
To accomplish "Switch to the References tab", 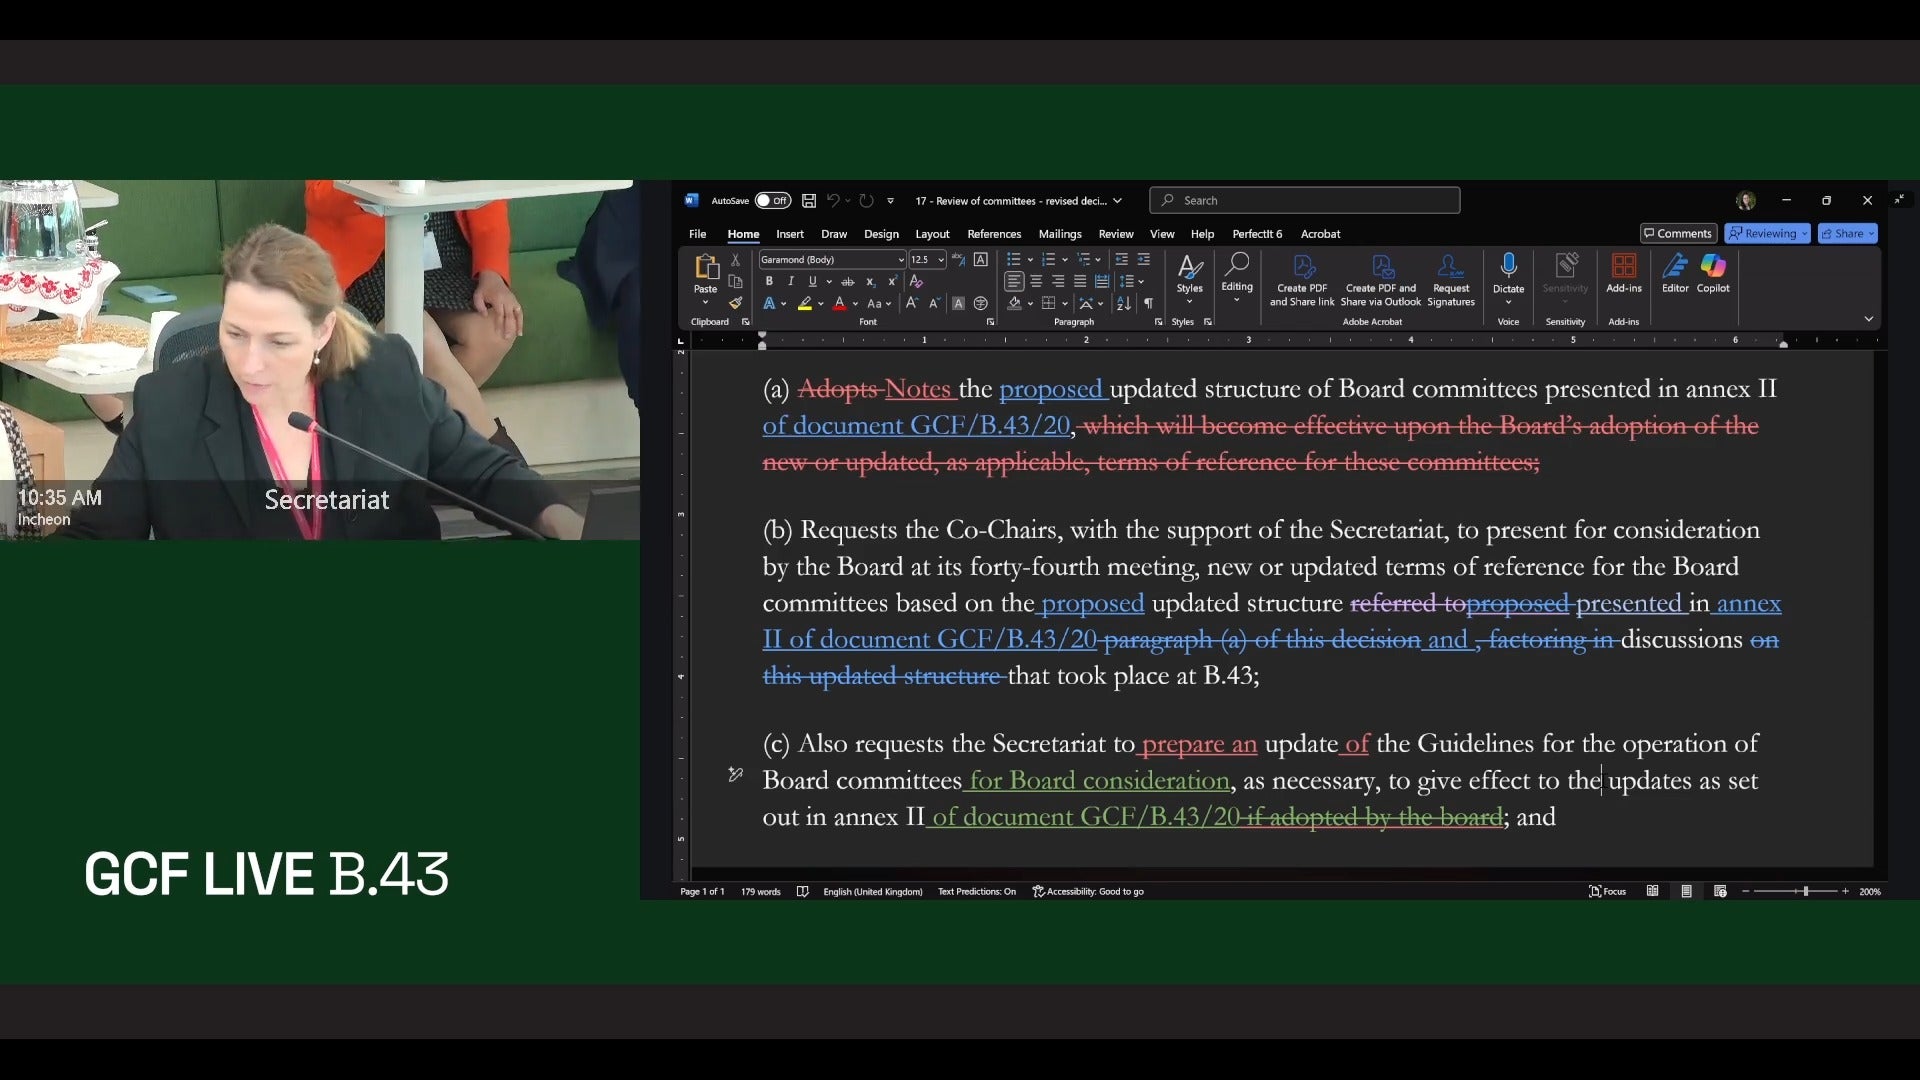I will [993, 234].
